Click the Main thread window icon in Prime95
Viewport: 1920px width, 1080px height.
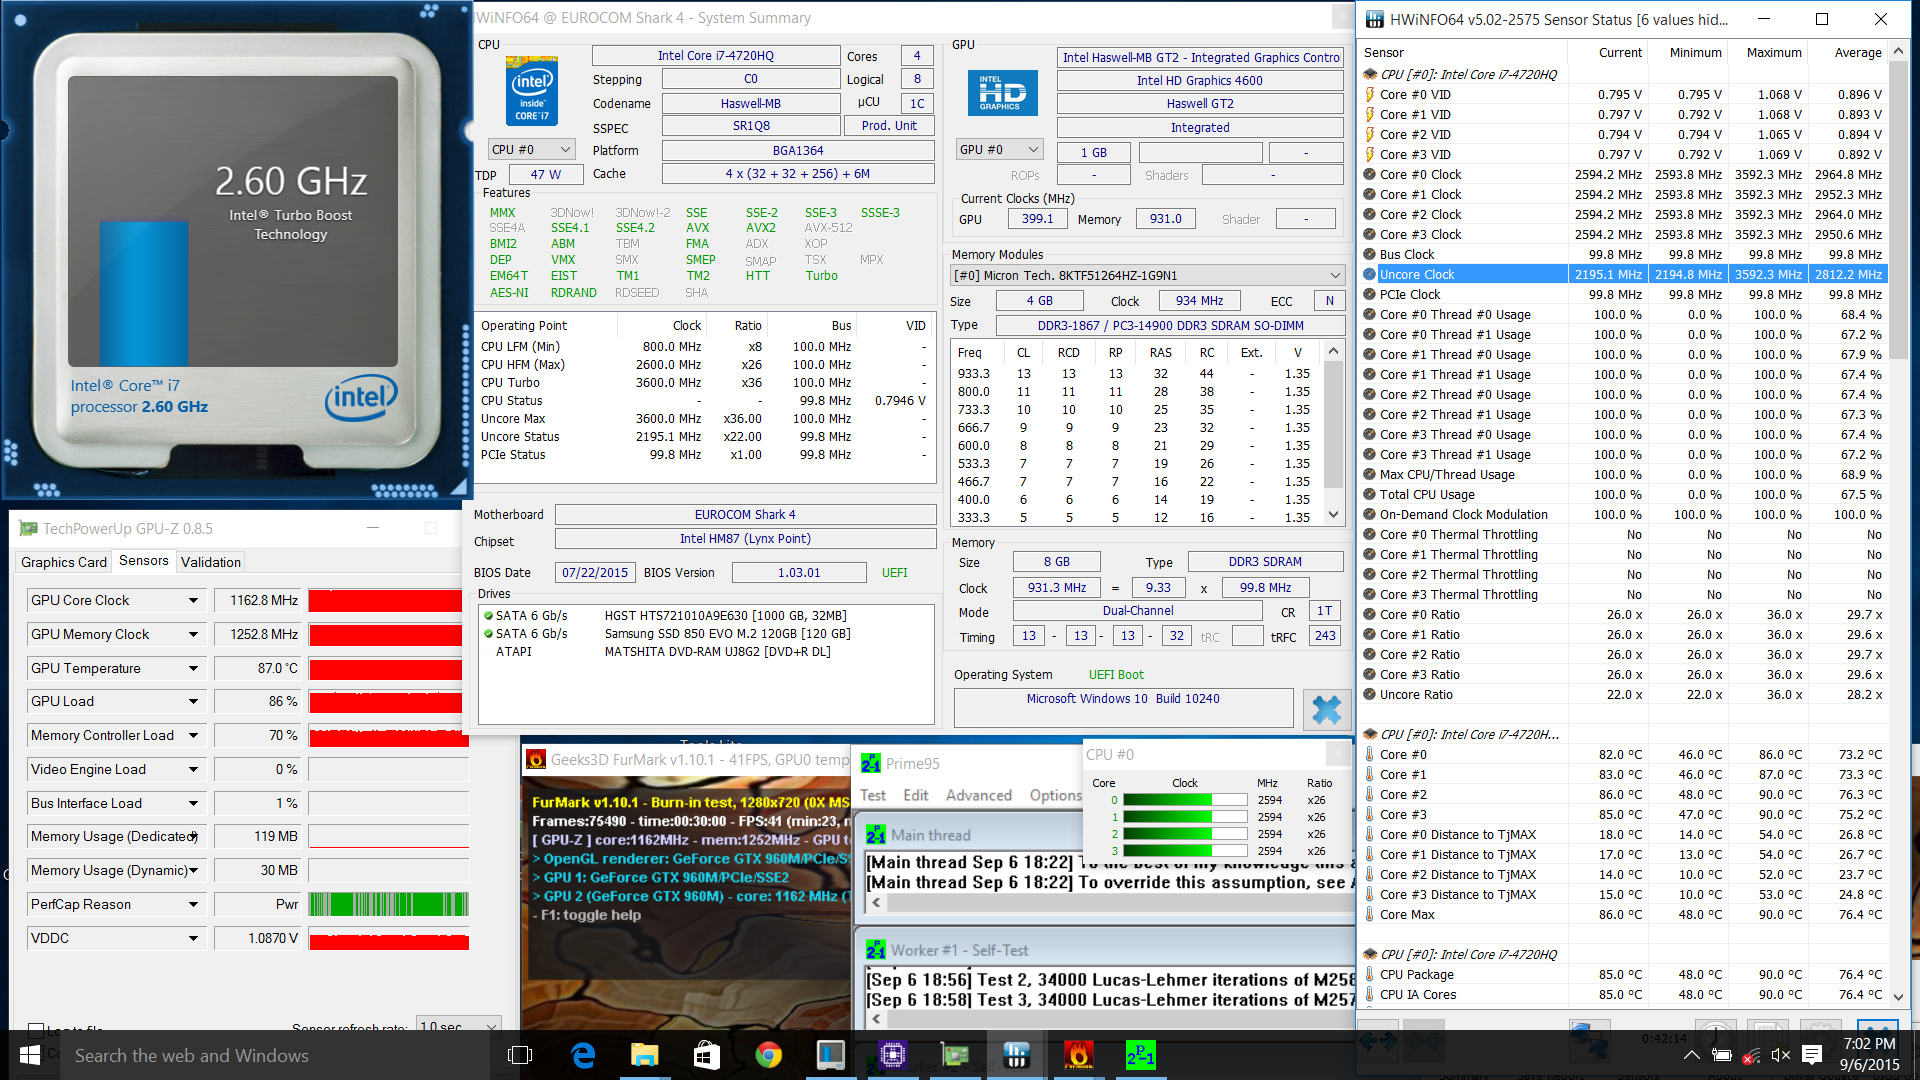pos(876,835)
